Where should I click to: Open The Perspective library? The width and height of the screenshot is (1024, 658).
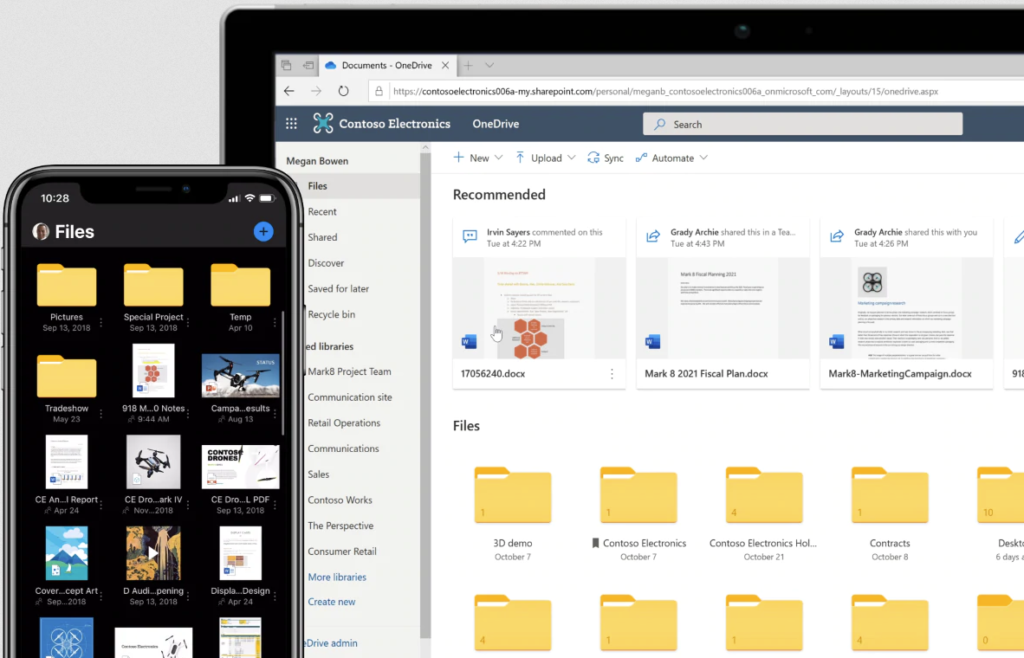pyautogui.click(x=341, y=525)
